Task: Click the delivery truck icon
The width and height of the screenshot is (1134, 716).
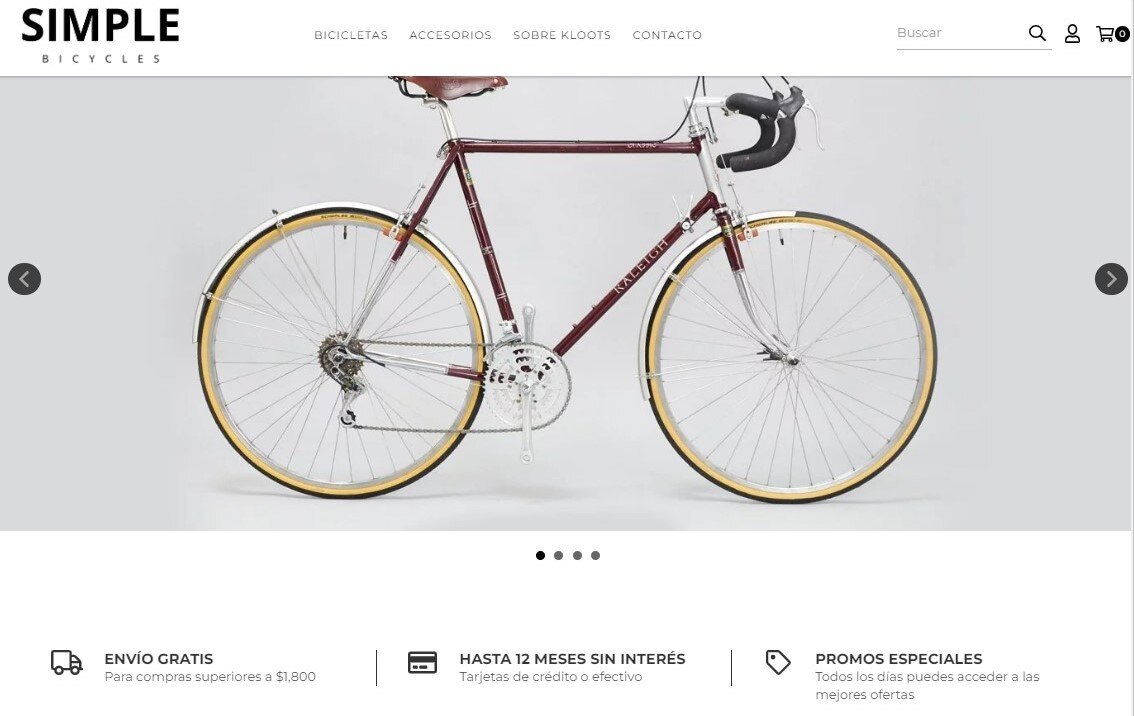Action: [x=67, y=662]
